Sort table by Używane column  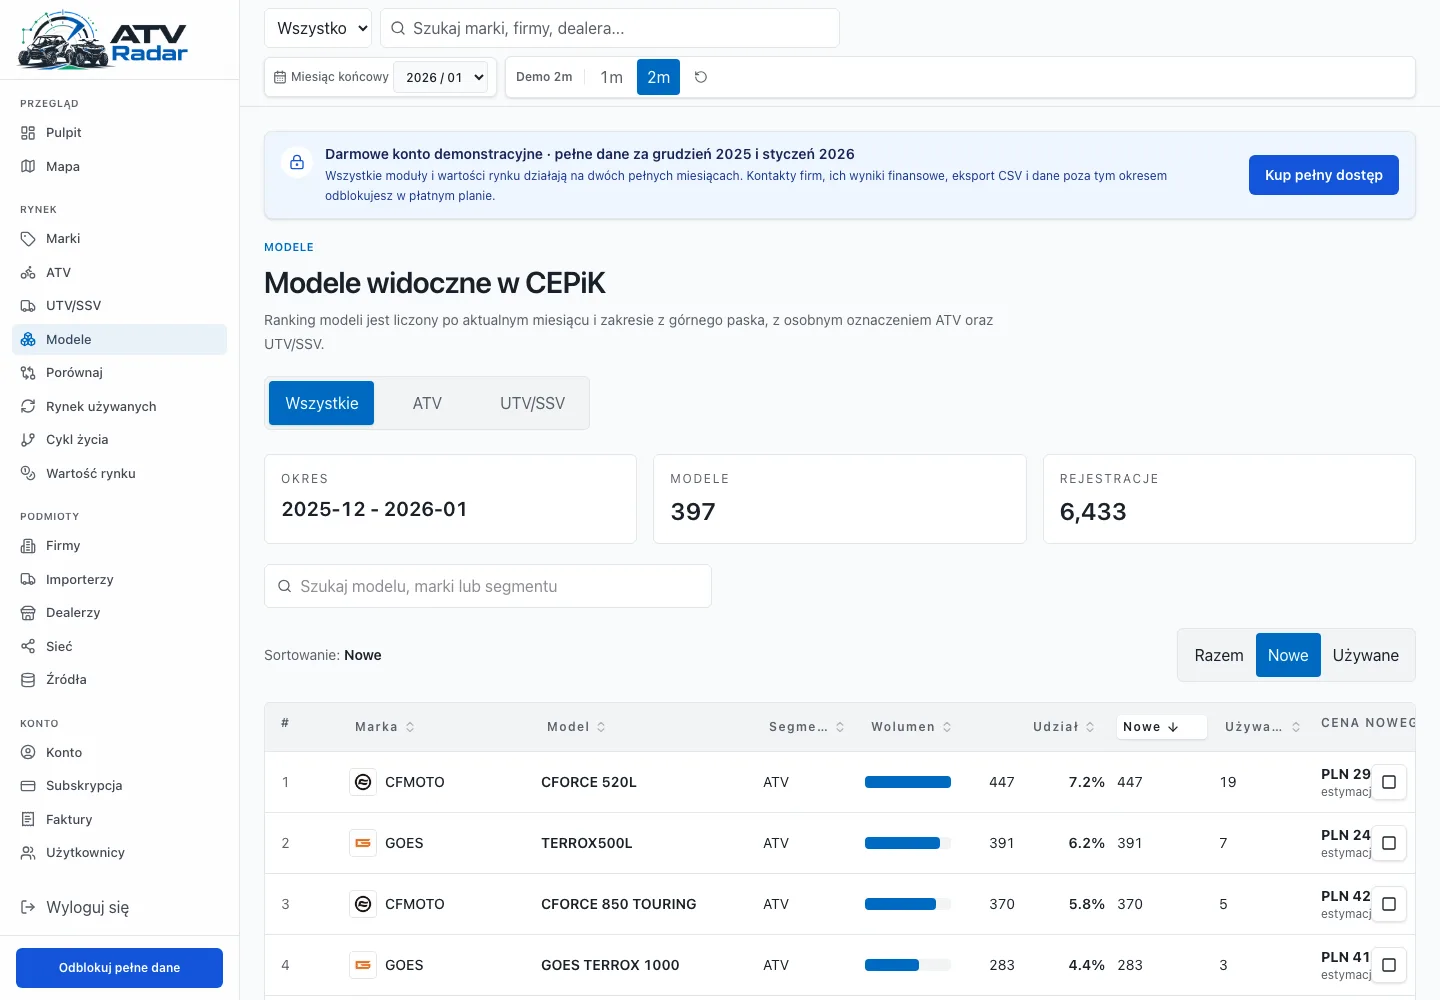tap(1262, 727)
